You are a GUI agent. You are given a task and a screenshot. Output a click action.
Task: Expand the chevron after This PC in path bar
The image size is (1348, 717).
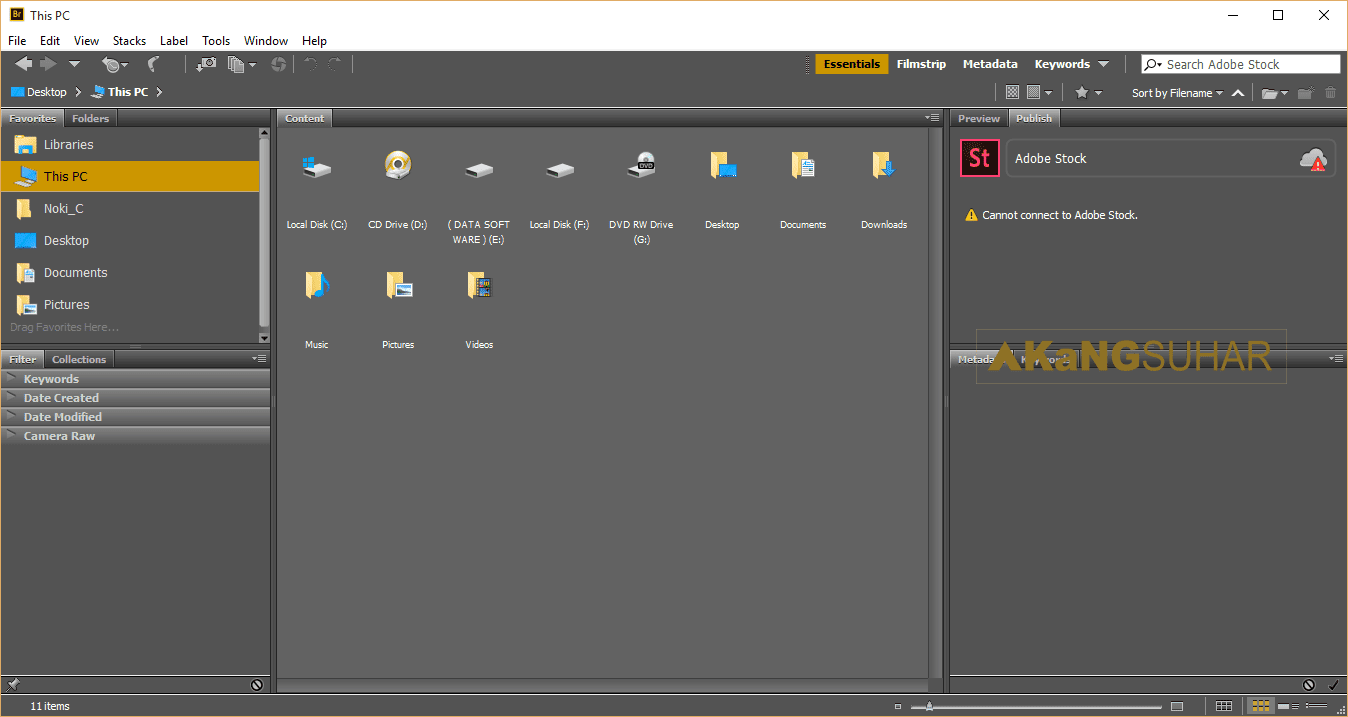tap(159, 92)
